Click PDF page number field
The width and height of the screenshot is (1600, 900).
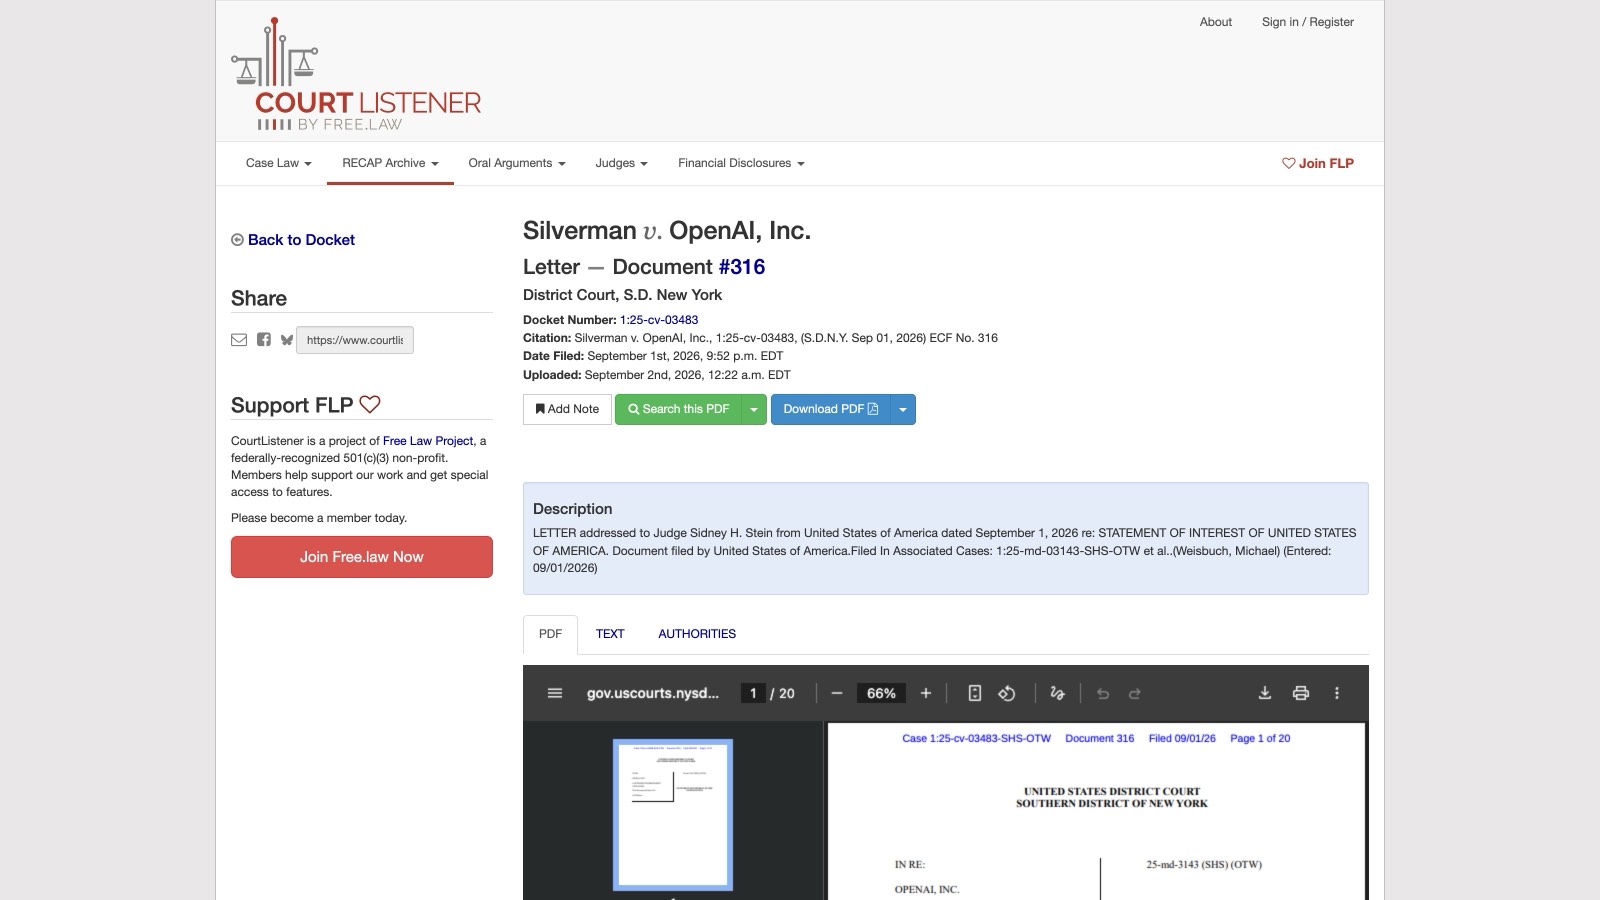pyautogui.click(x=753, y=693)
